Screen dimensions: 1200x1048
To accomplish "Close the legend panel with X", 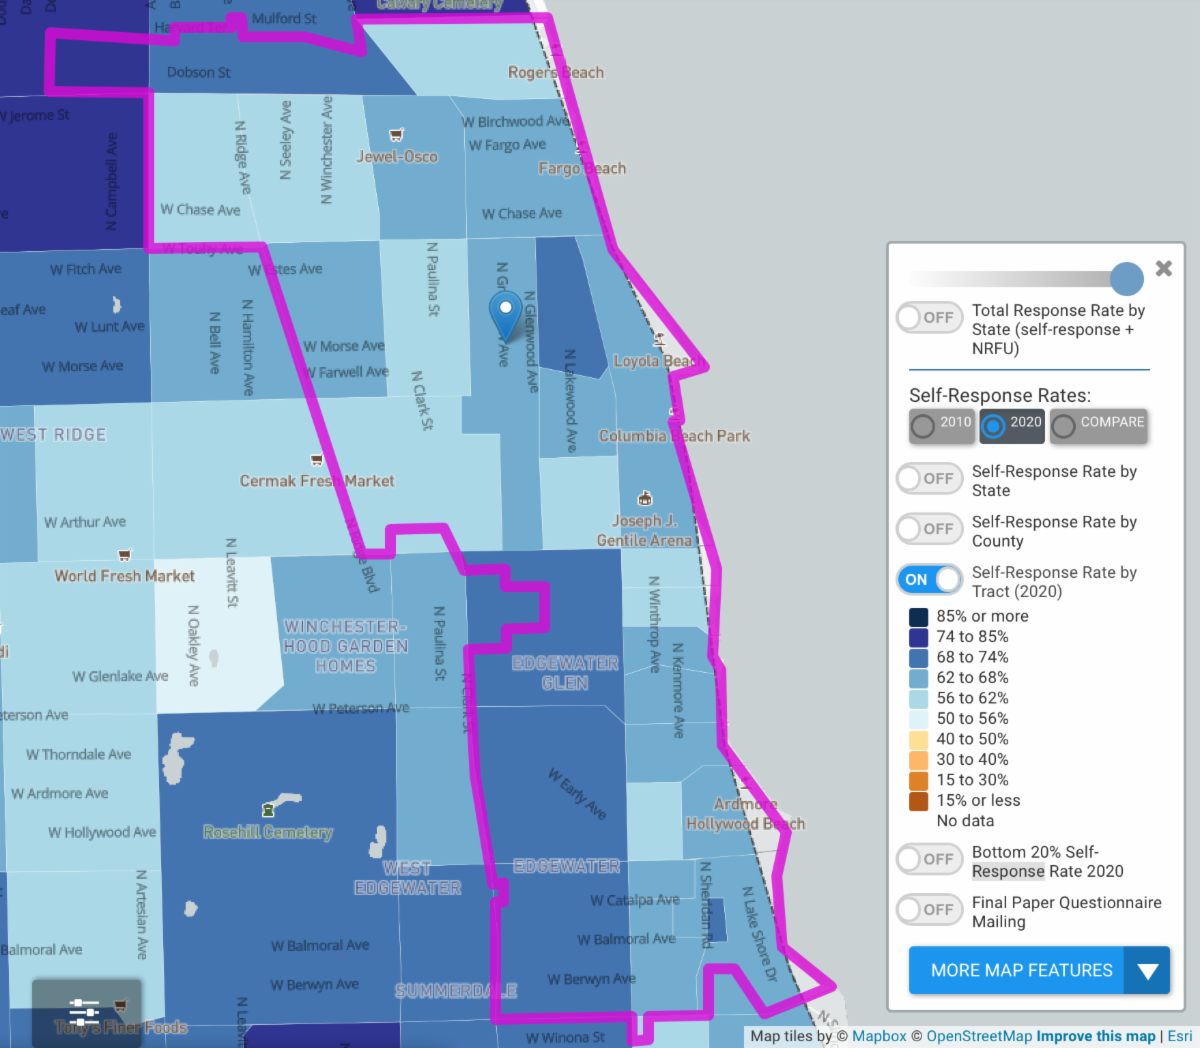I will coord(1163,269).
